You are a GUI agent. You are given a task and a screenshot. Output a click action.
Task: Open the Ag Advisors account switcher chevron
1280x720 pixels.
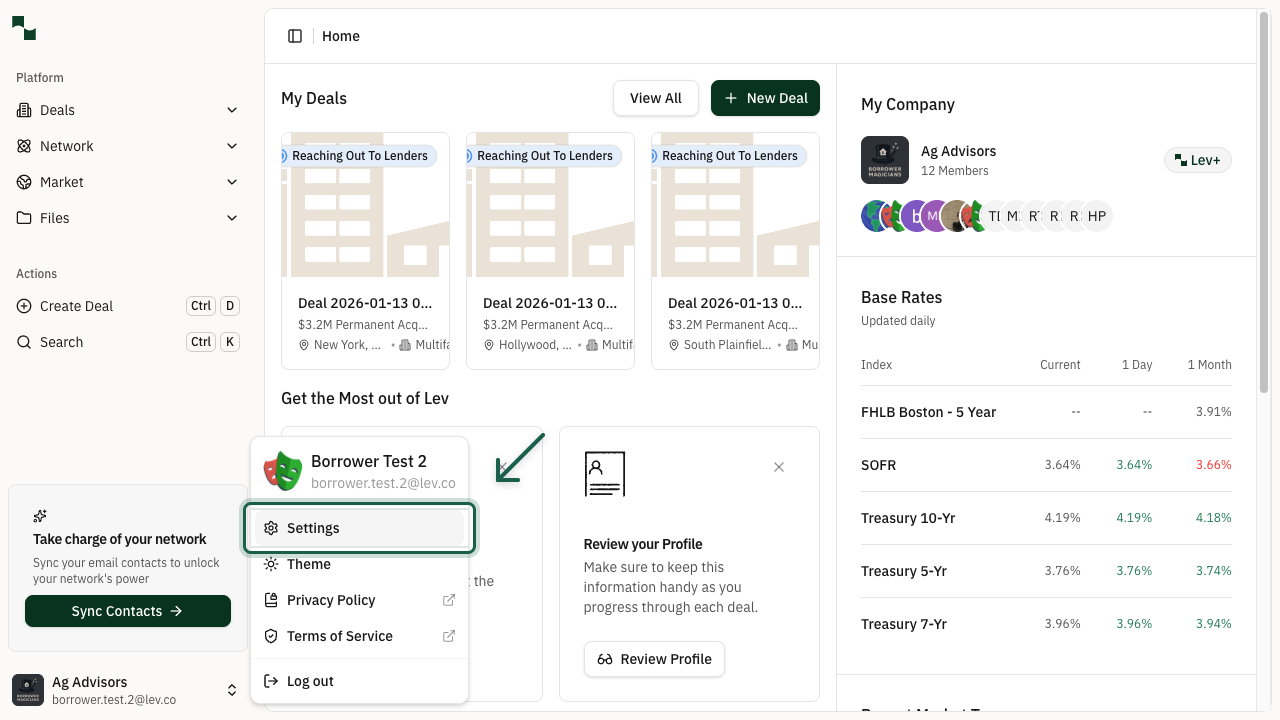coord(232,689)
